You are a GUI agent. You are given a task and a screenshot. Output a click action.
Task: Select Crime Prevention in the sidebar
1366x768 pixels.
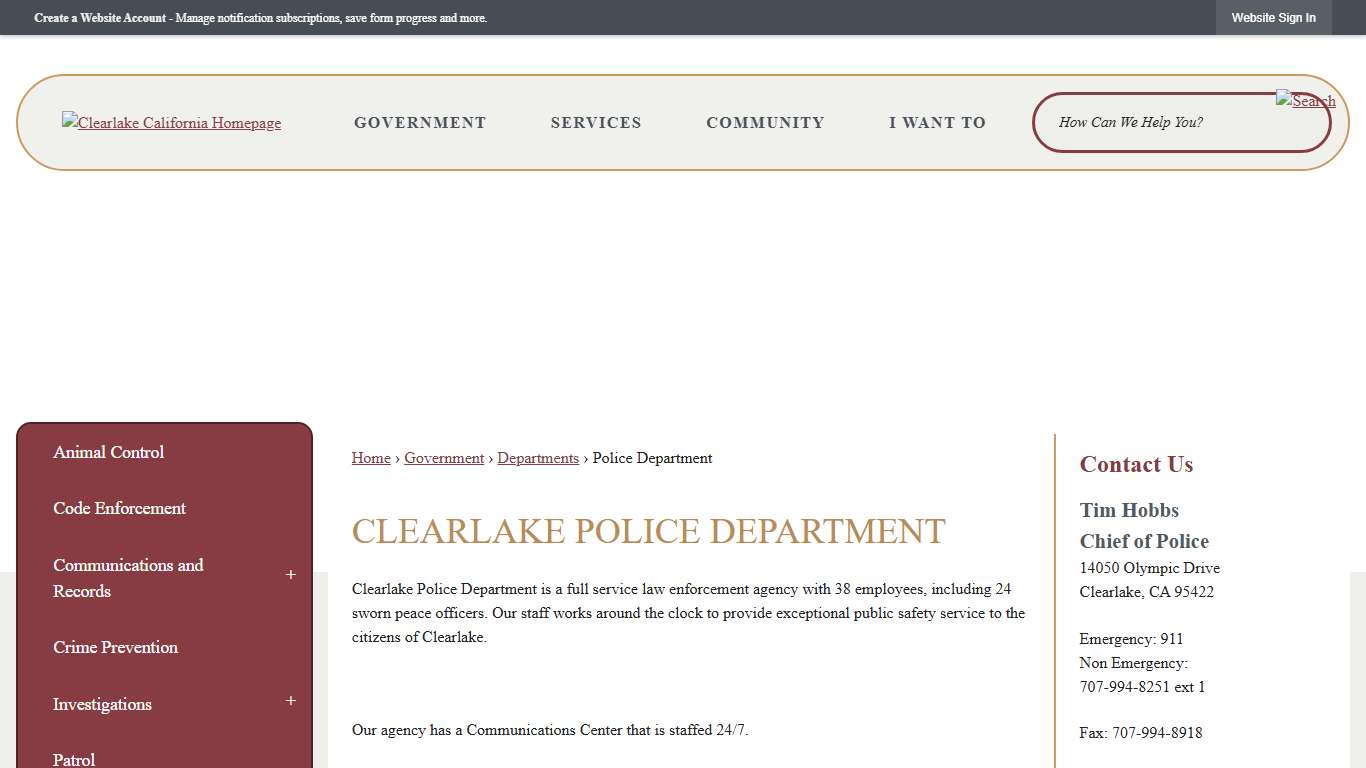(115, 647)
